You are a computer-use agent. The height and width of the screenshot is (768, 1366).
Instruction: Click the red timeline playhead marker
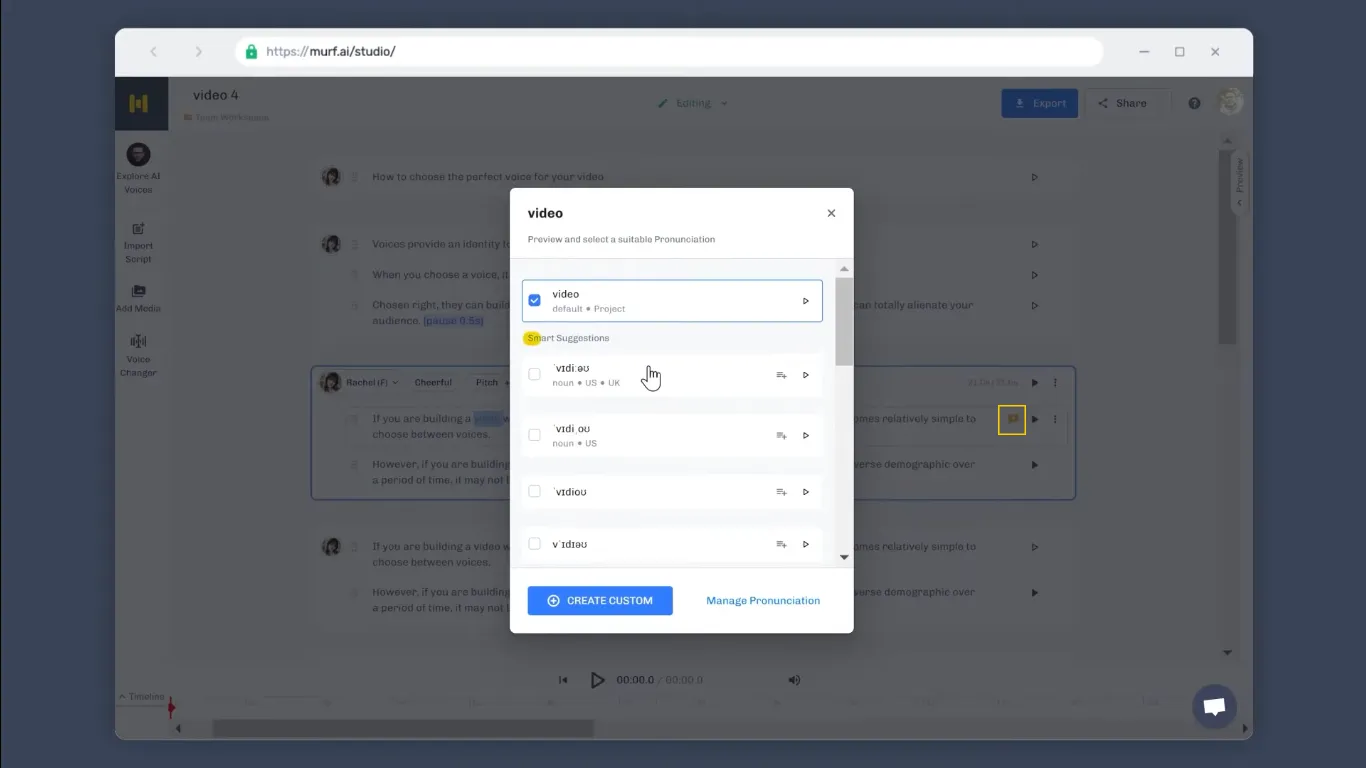[171, 708]
